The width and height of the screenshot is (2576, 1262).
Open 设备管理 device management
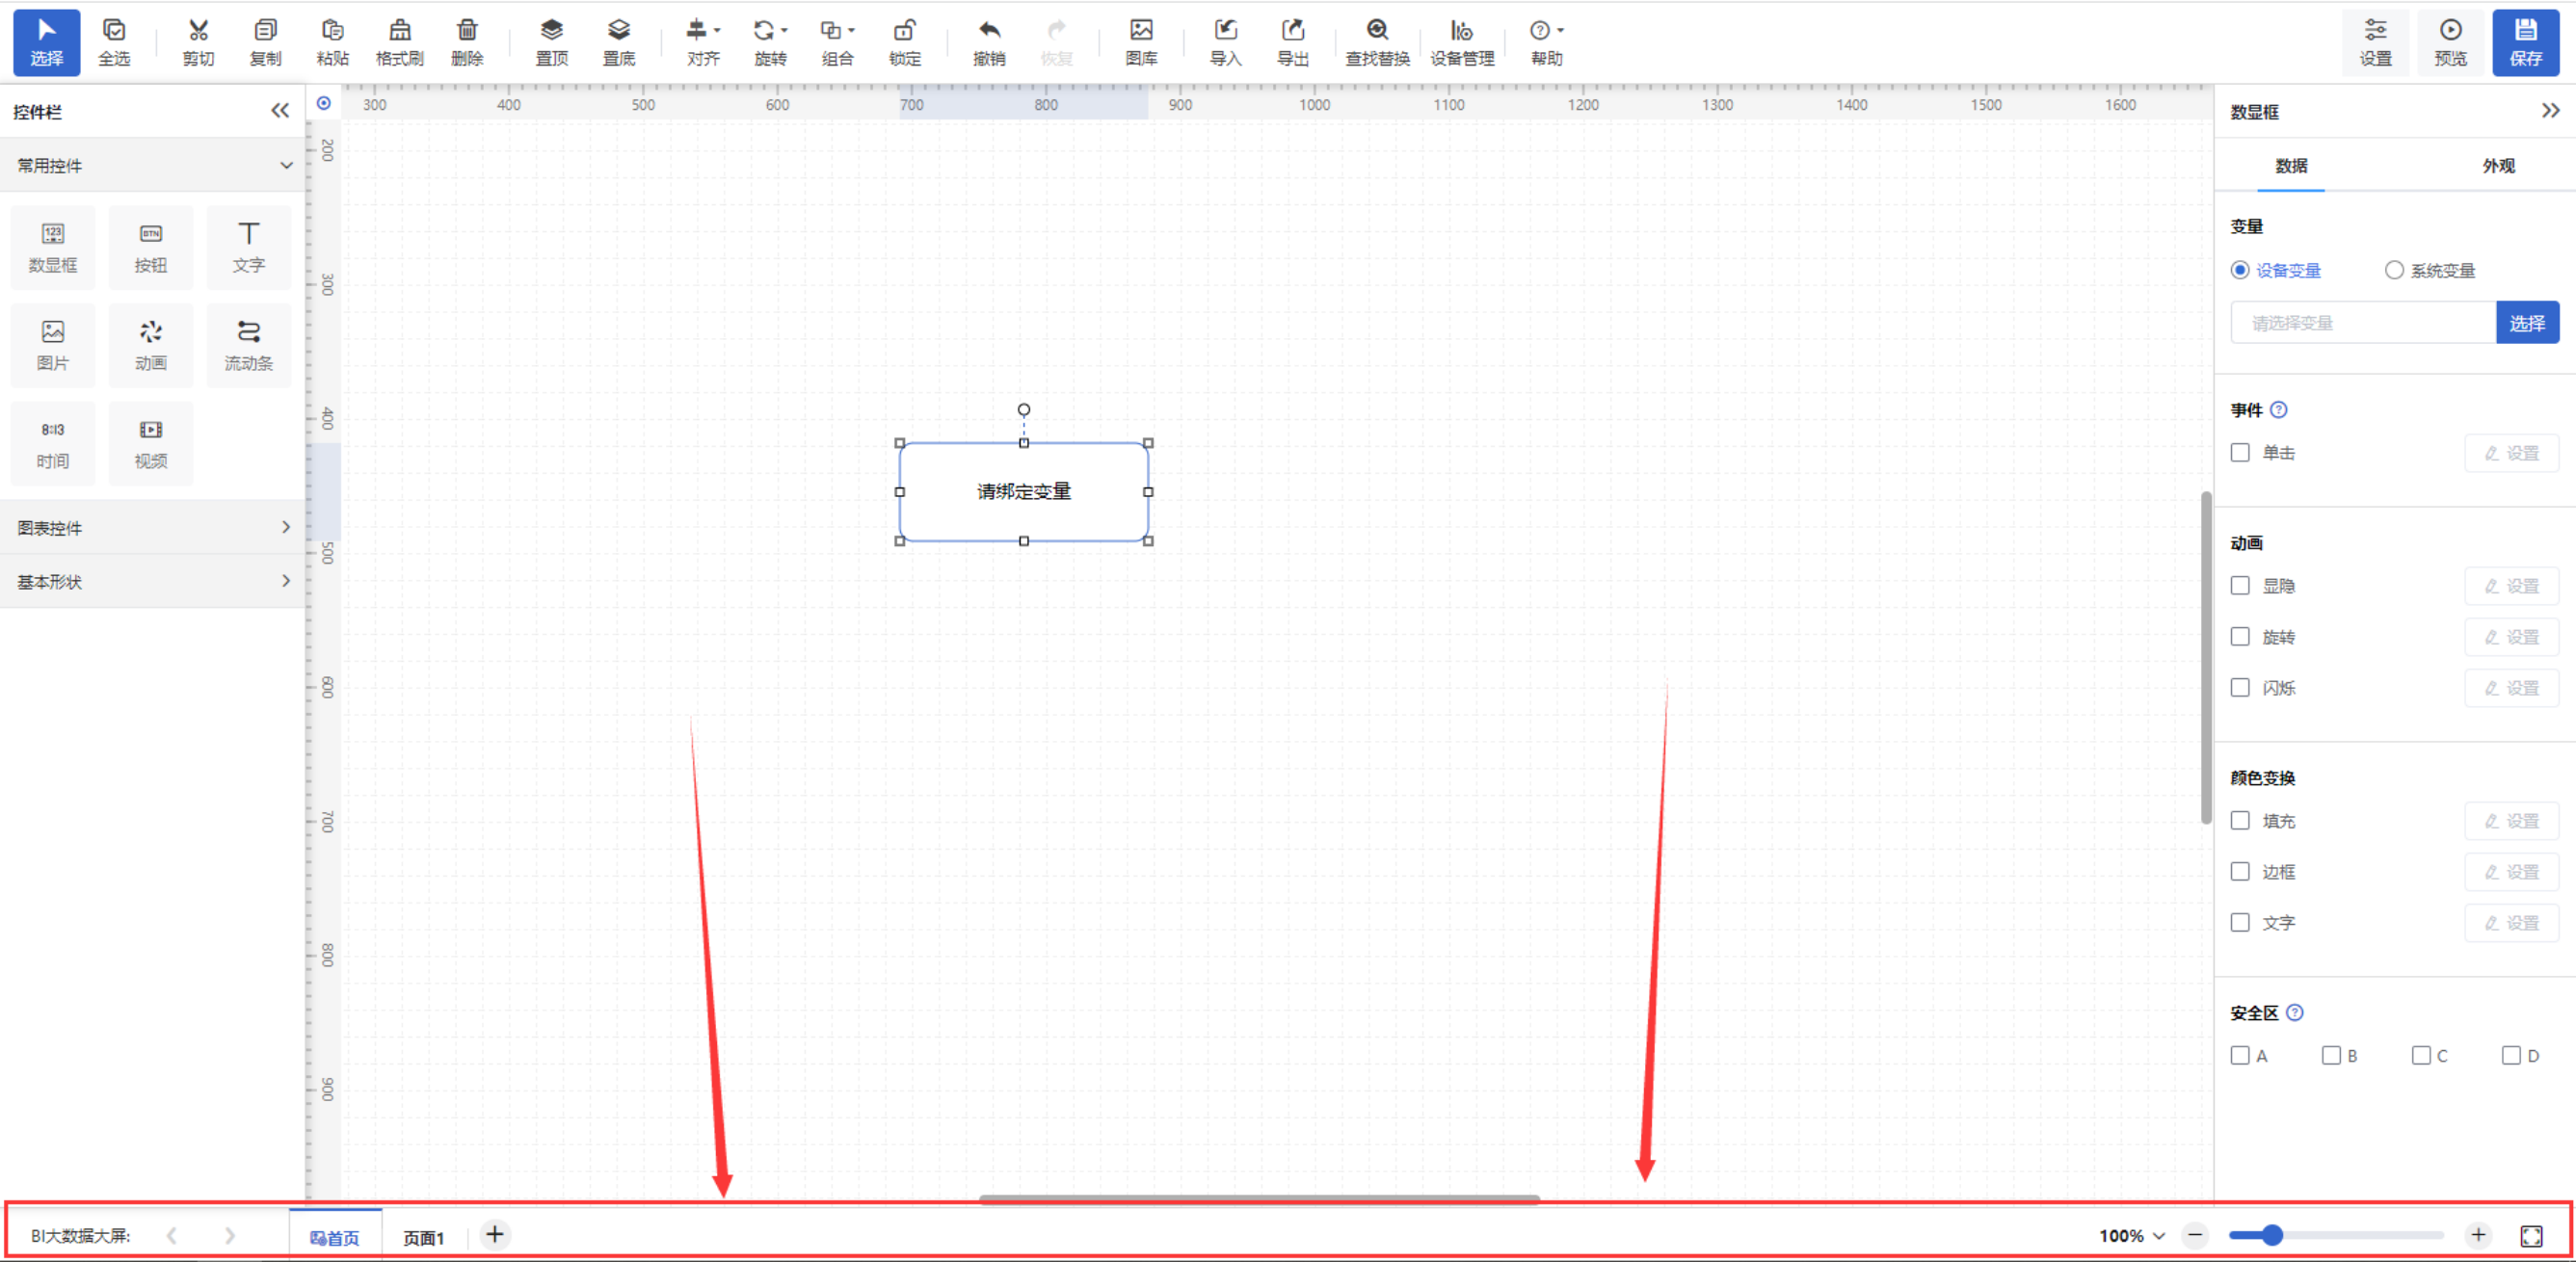pos(1461,43)
